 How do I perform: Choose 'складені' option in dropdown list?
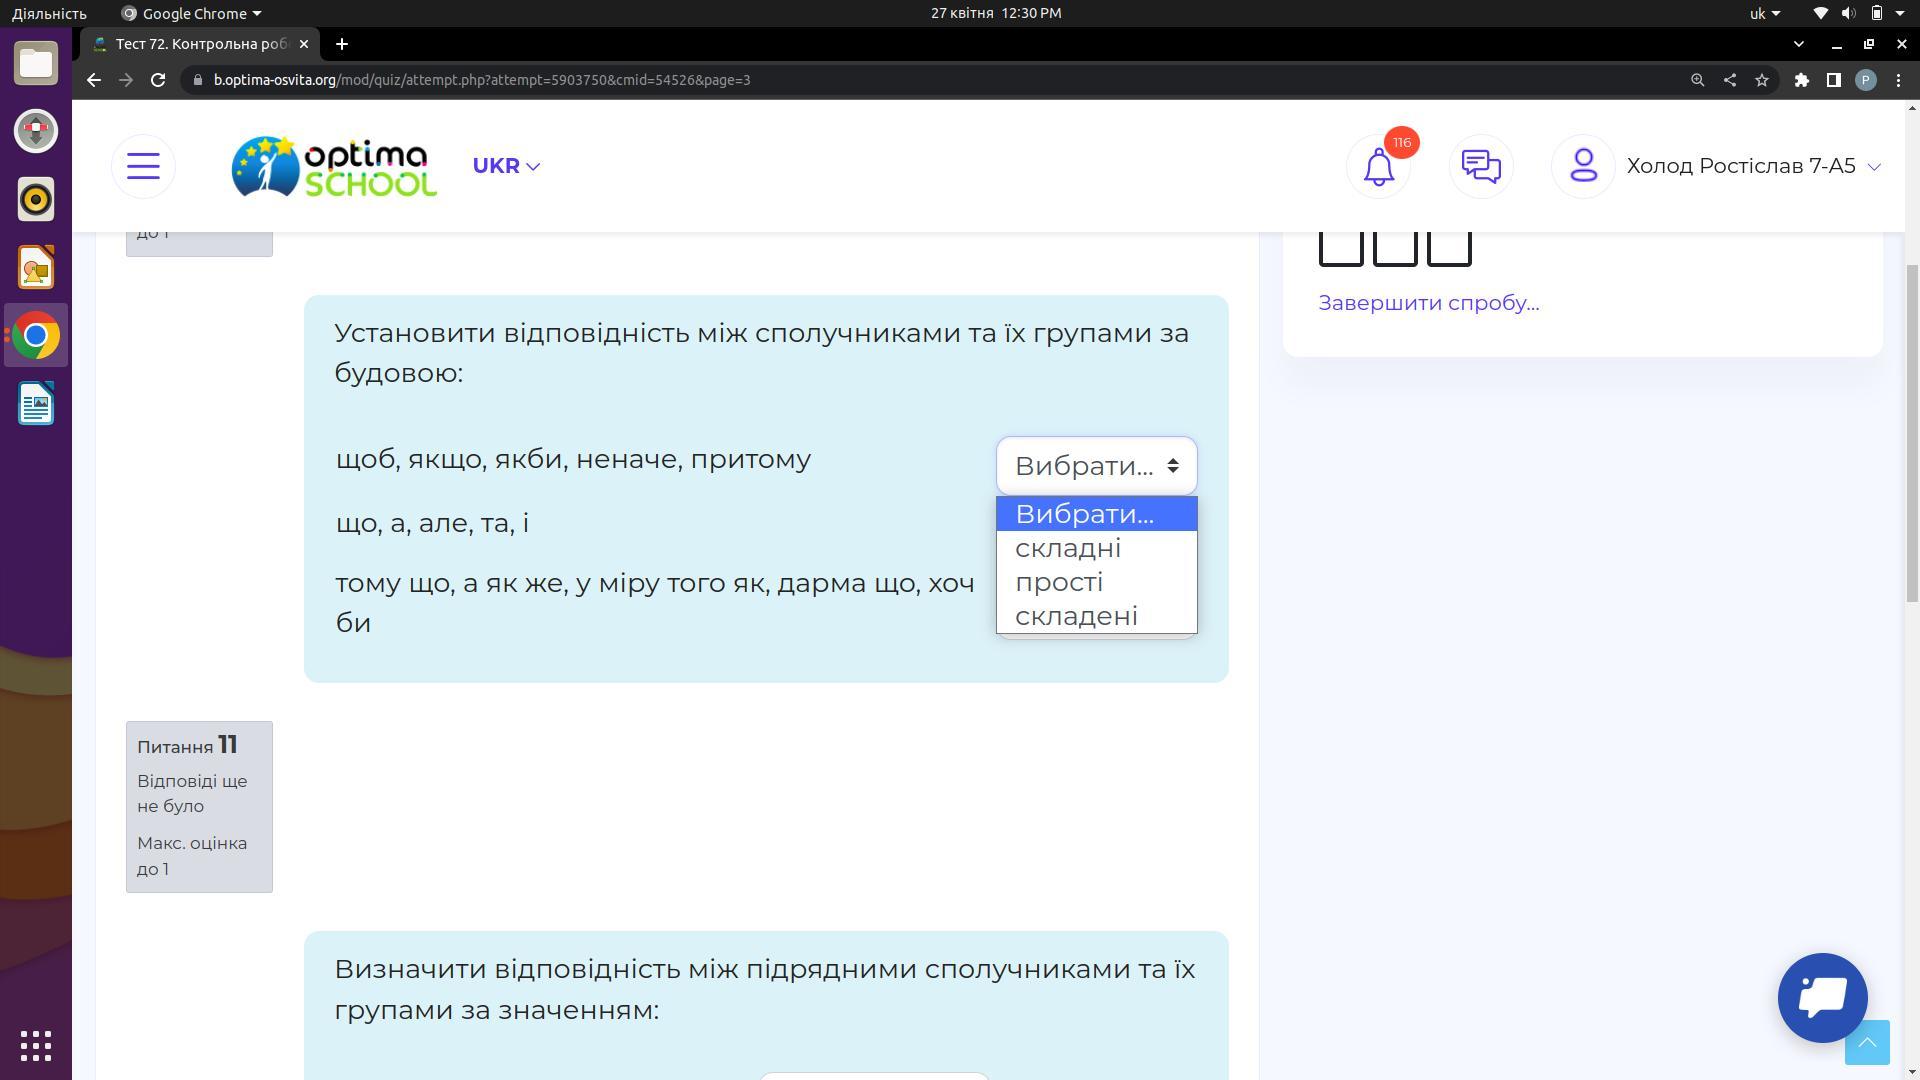[1076, 616]
